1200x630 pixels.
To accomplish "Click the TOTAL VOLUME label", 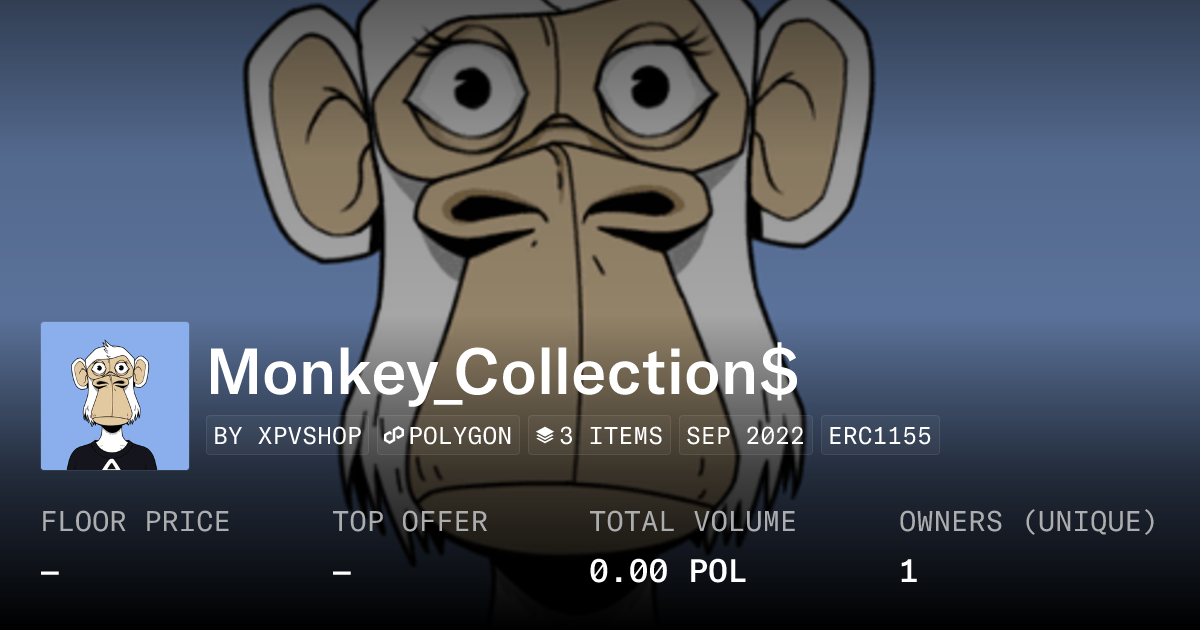I will tap(692, 522).
